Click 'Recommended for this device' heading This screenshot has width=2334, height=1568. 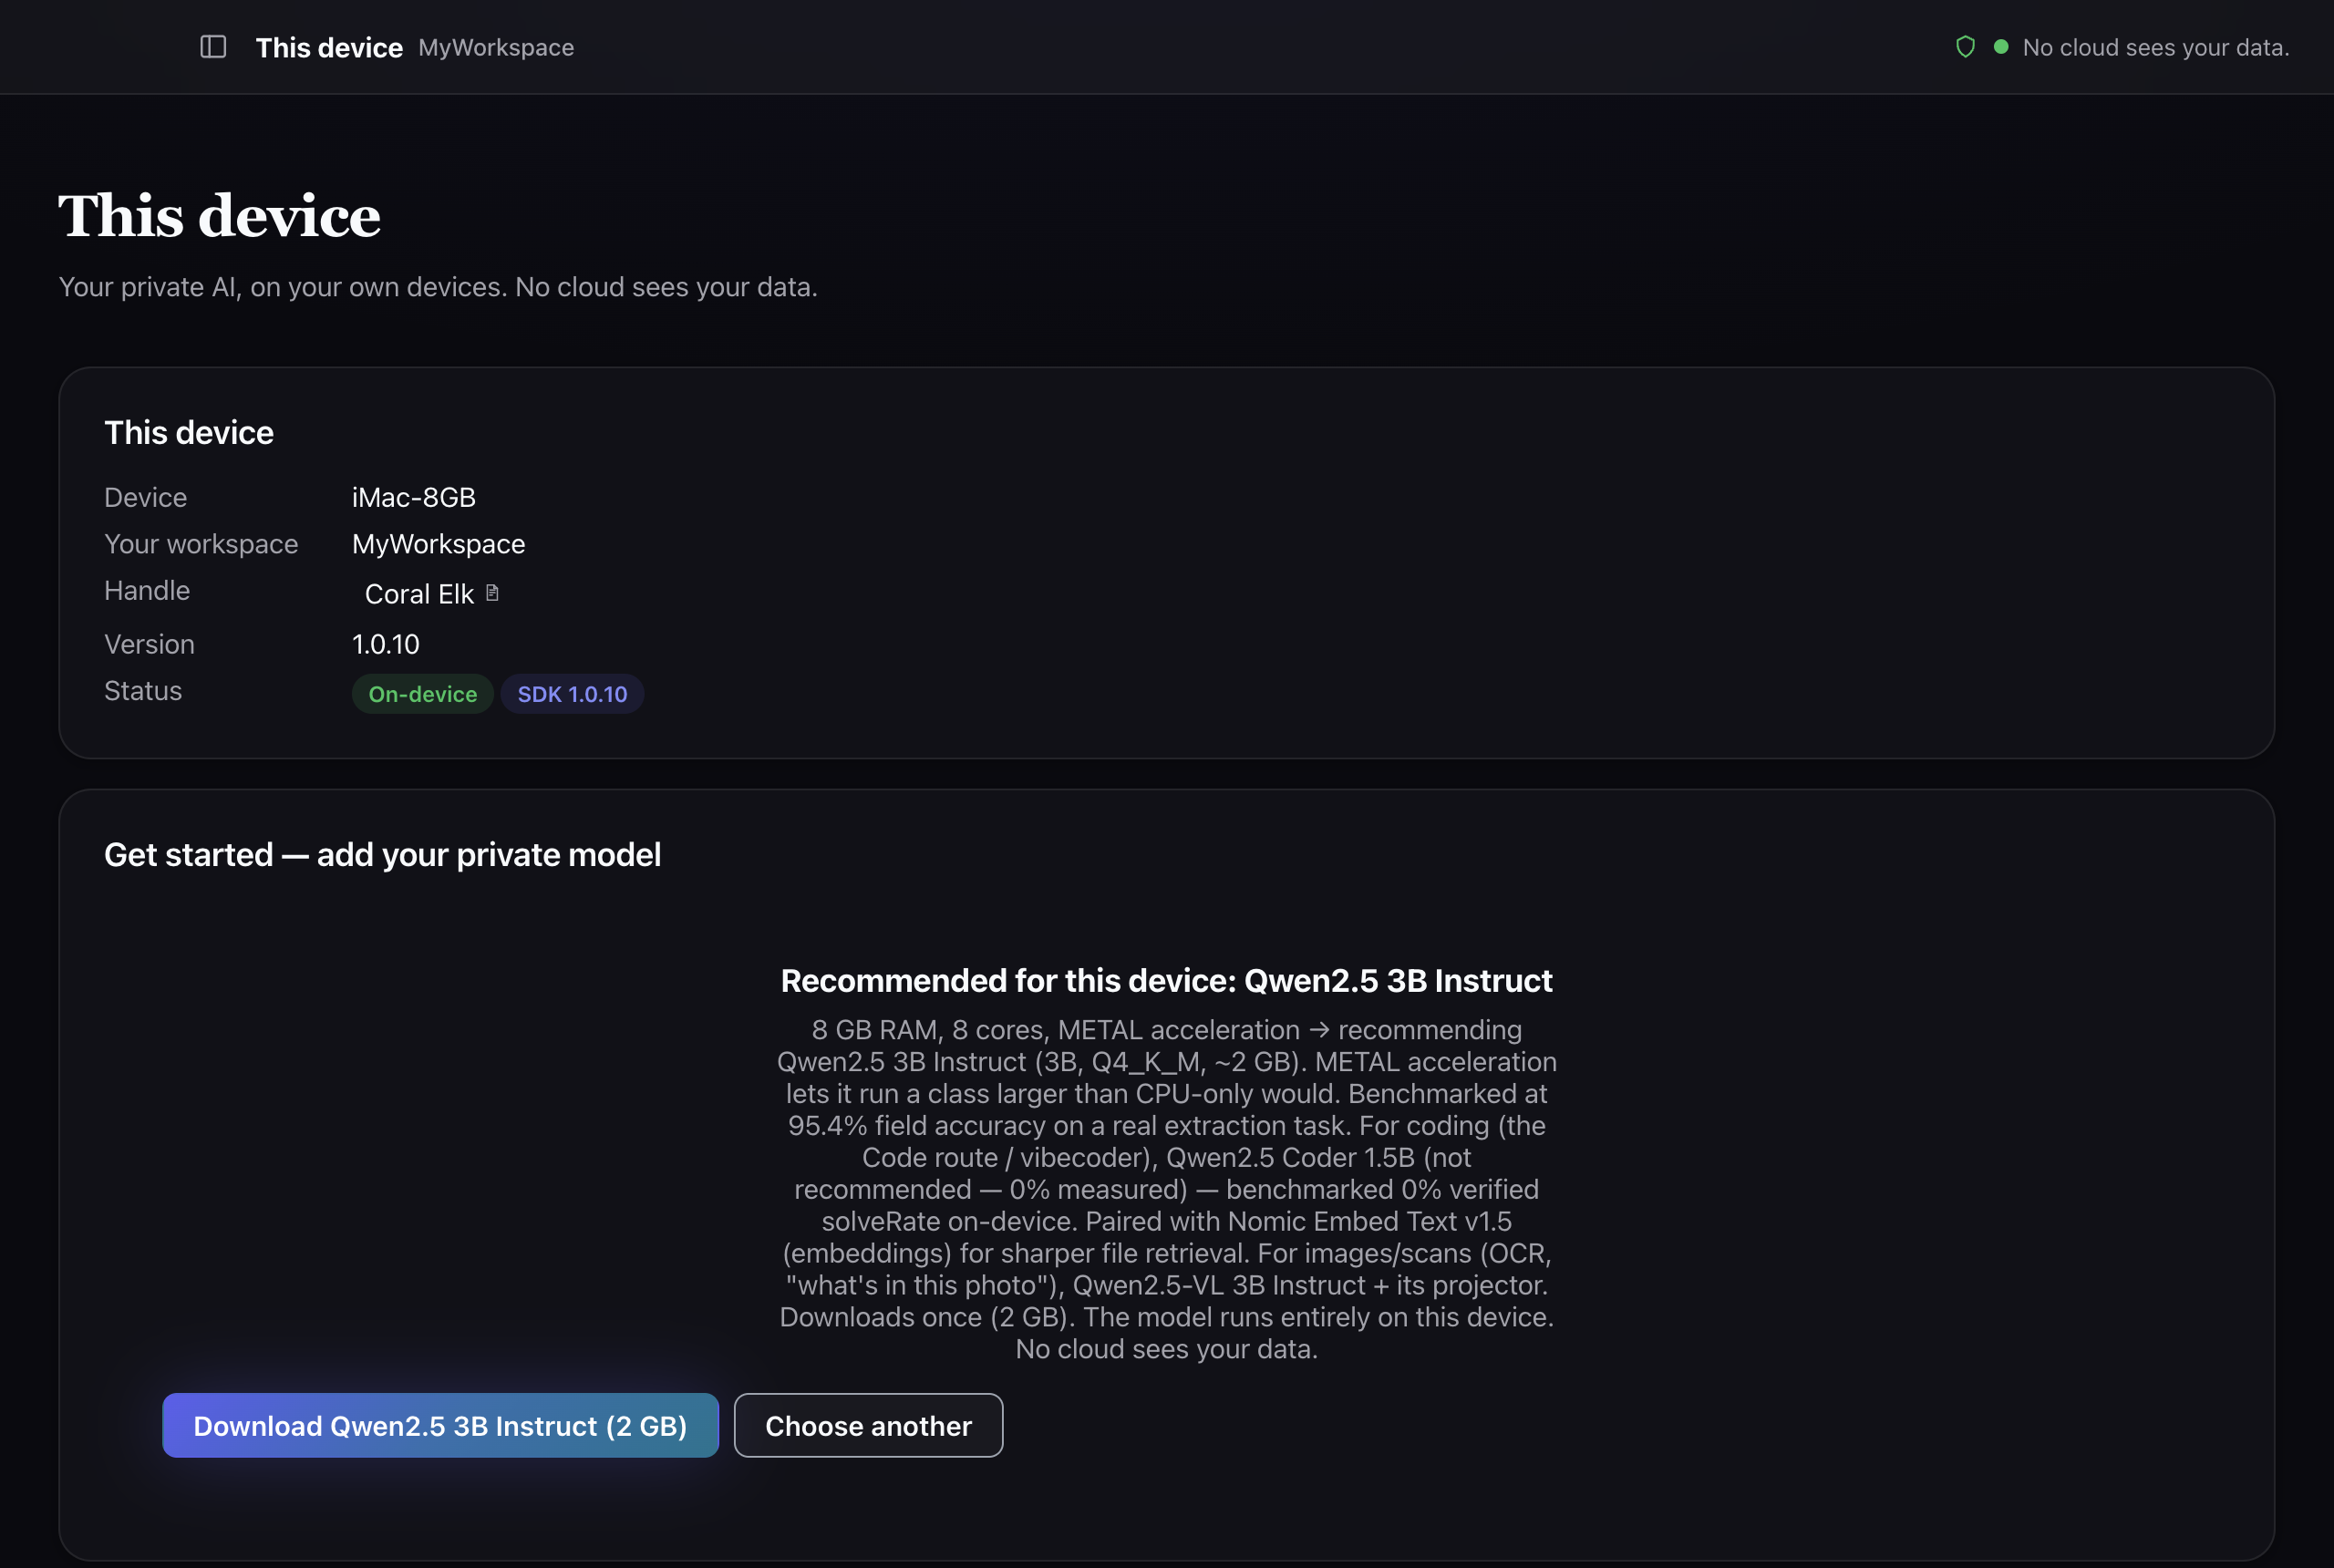(x=1166, y=981)
